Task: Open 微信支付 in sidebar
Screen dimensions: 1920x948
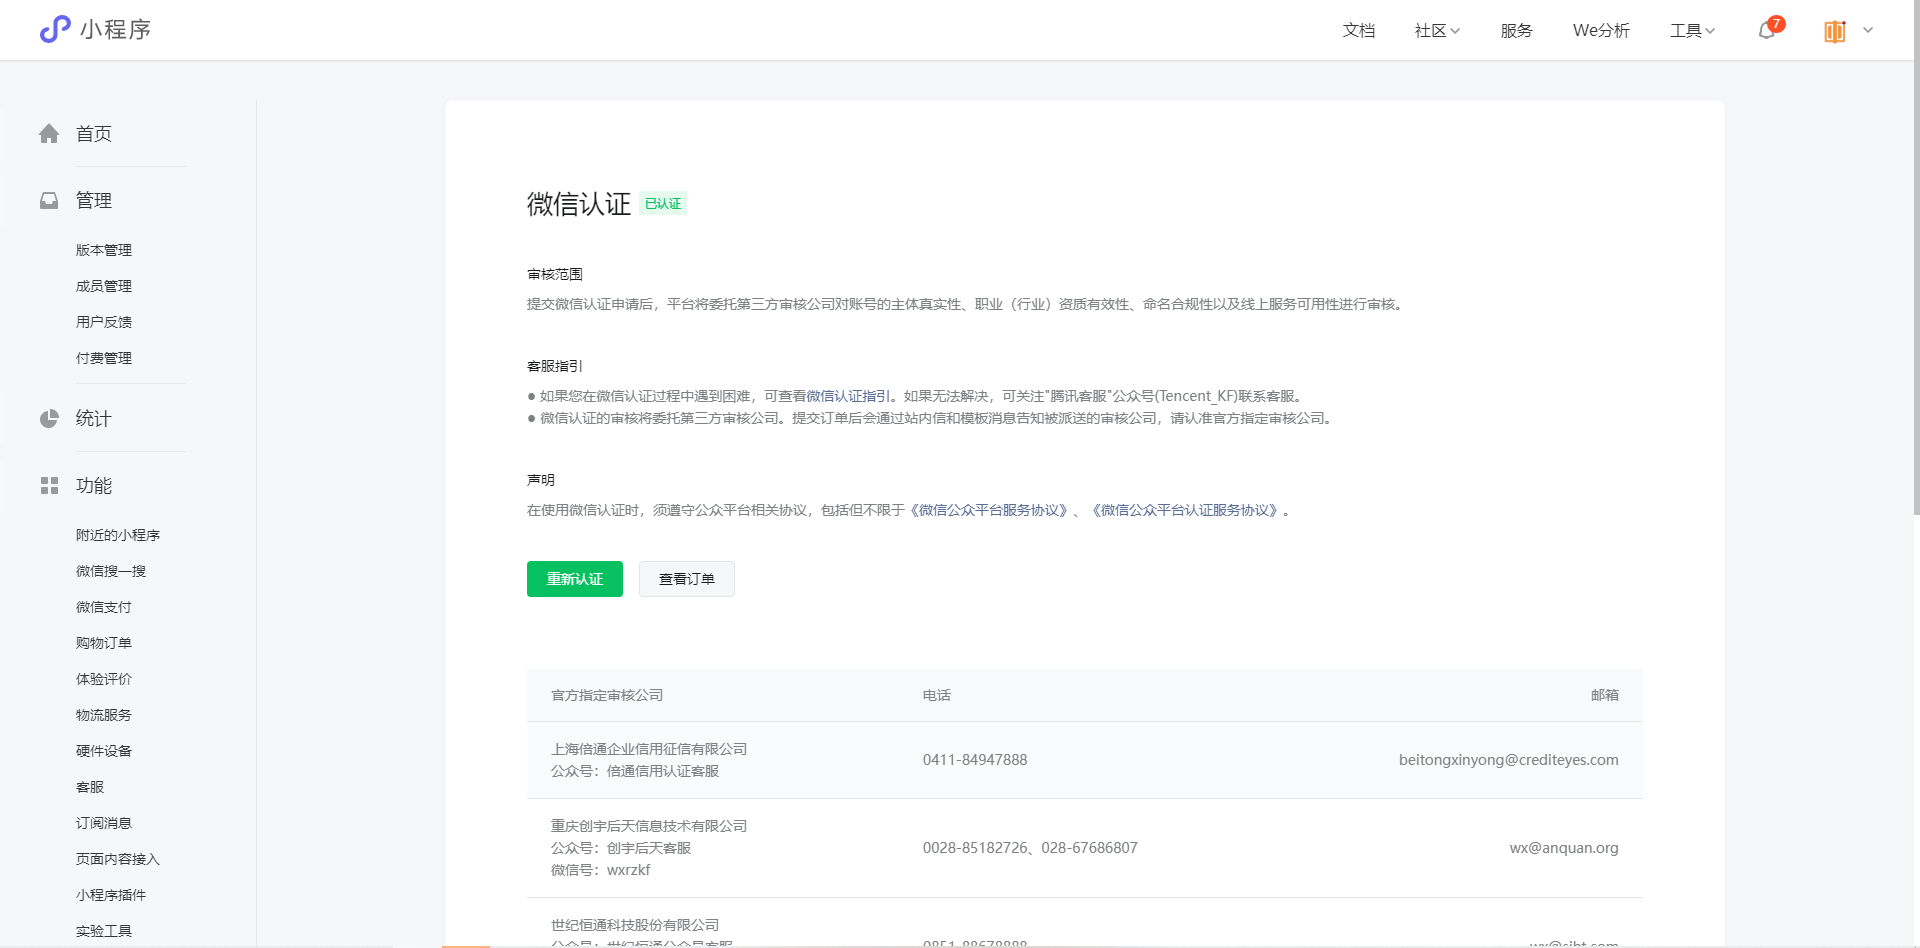Action: click(104, 607)
